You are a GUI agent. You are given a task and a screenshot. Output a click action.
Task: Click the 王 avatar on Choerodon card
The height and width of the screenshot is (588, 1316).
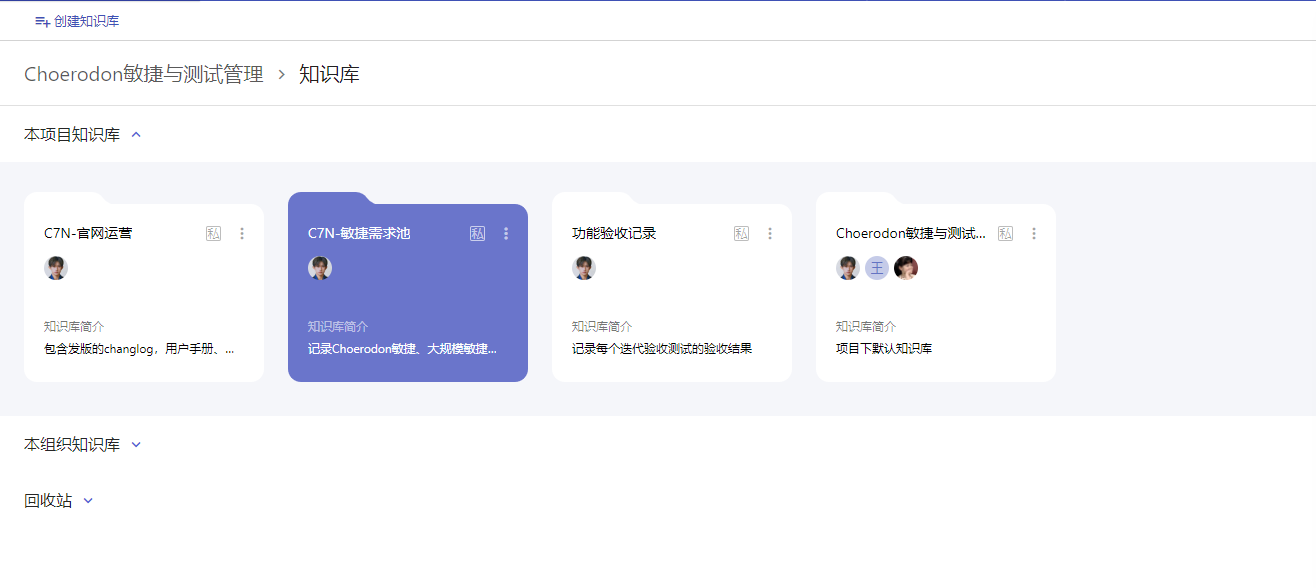877,268
